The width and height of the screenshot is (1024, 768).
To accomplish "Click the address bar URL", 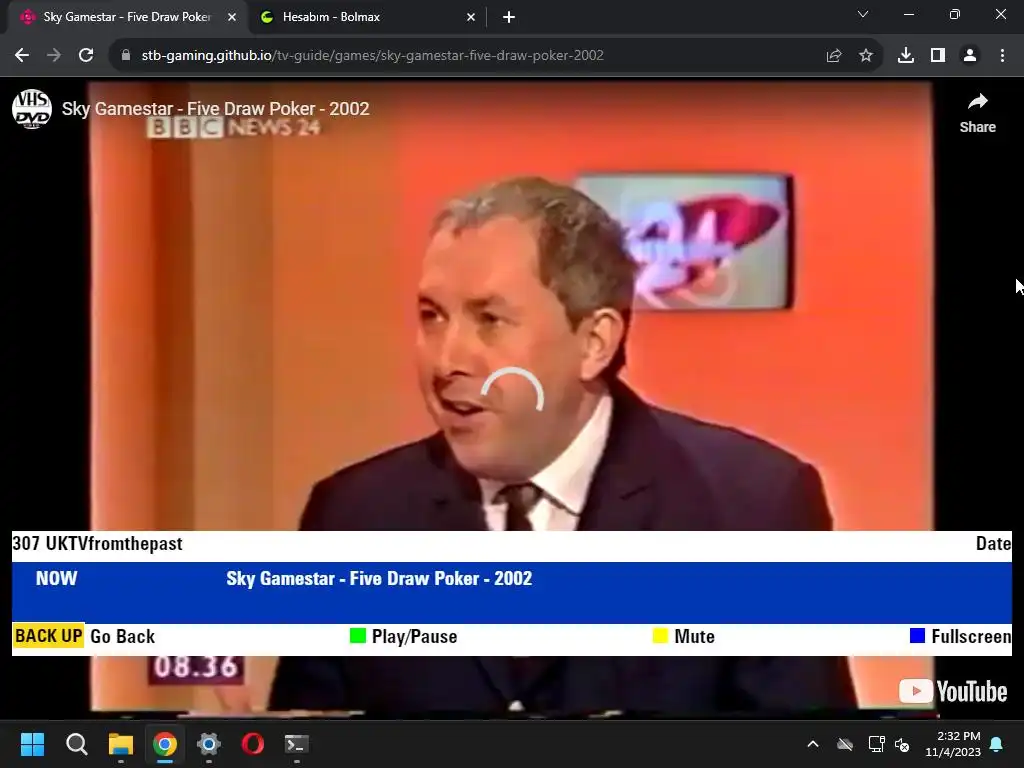I will point(372,56).
